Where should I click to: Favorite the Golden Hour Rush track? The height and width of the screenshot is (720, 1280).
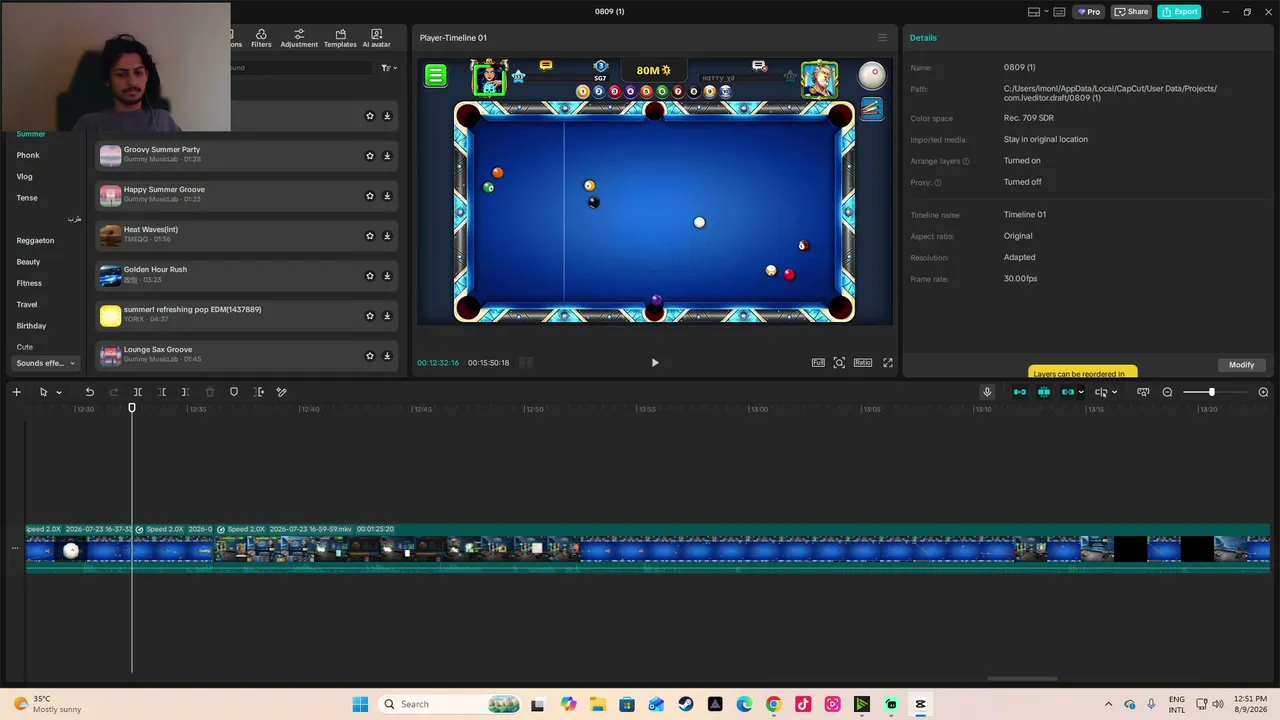click(370, 276)
